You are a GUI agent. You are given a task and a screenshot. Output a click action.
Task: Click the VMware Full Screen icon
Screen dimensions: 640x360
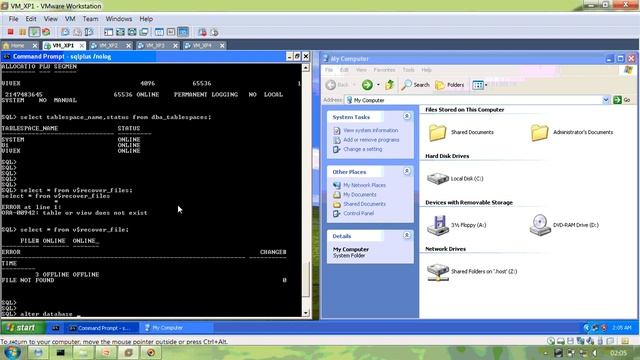132,32
